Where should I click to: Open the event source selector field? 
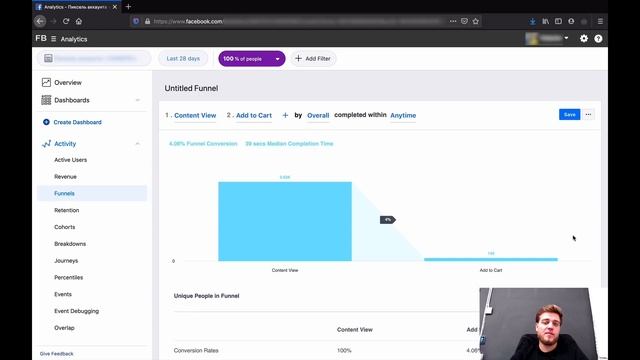94,58
